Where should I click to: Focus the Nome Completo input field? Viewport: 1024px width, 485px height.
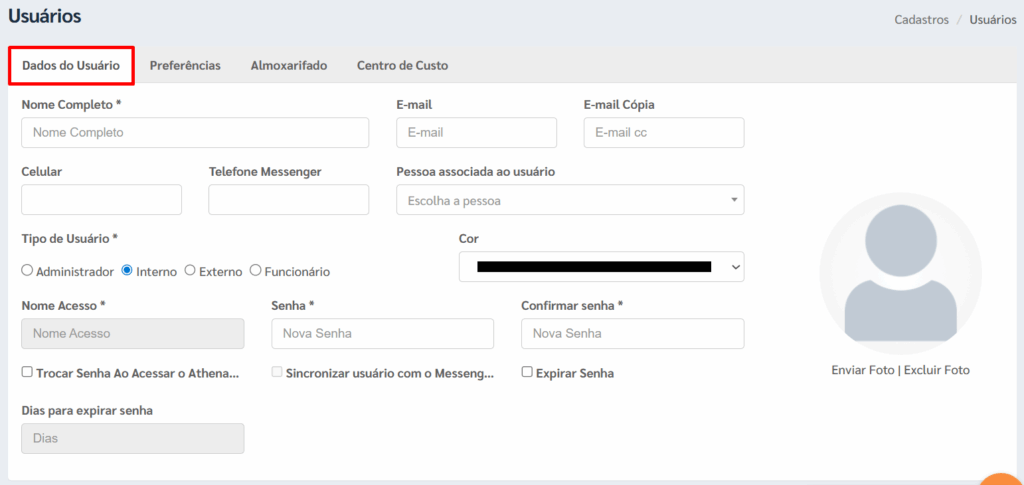point(195,133)
